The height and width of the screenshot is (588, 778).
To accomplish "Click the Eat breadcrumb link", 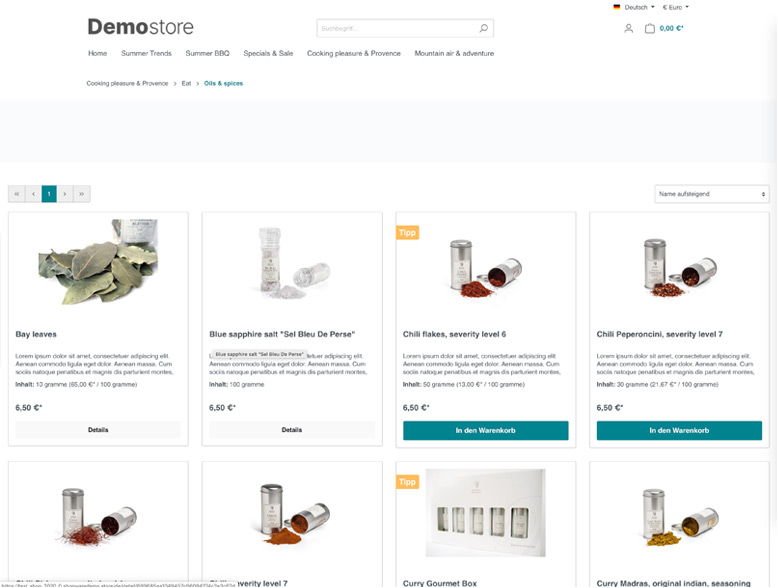I will coord(186,83).
